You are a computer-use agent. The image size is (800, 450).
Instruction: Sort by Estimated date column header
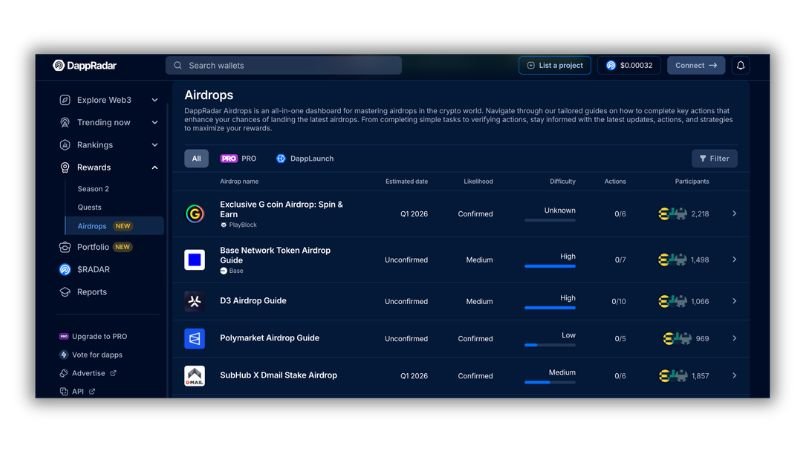coord(407,181)
